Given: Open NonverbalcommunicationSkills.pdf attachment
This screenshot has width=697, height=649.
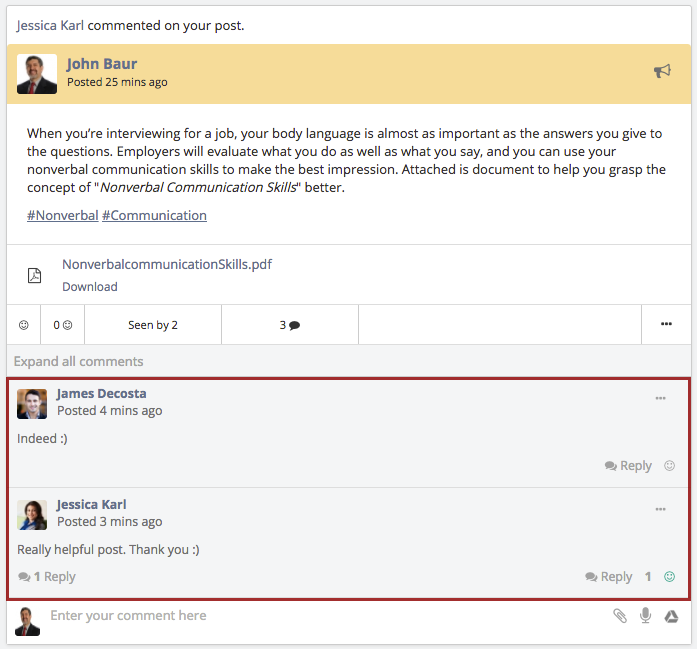Looking at the screenshot, I should point(167,264).
